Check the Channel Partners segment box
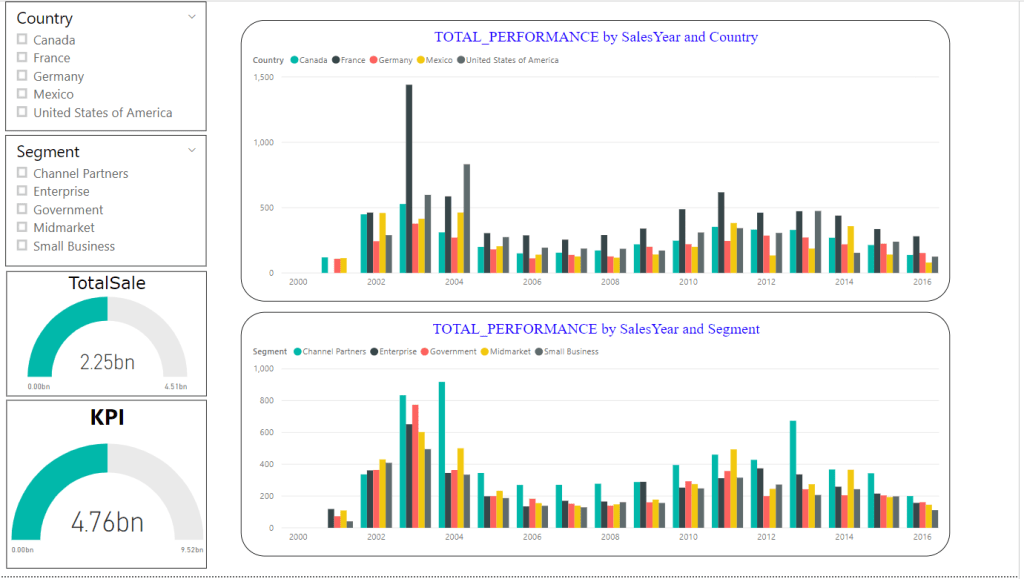This screenshot has height=579, width=1024. (x=22, y=173)
